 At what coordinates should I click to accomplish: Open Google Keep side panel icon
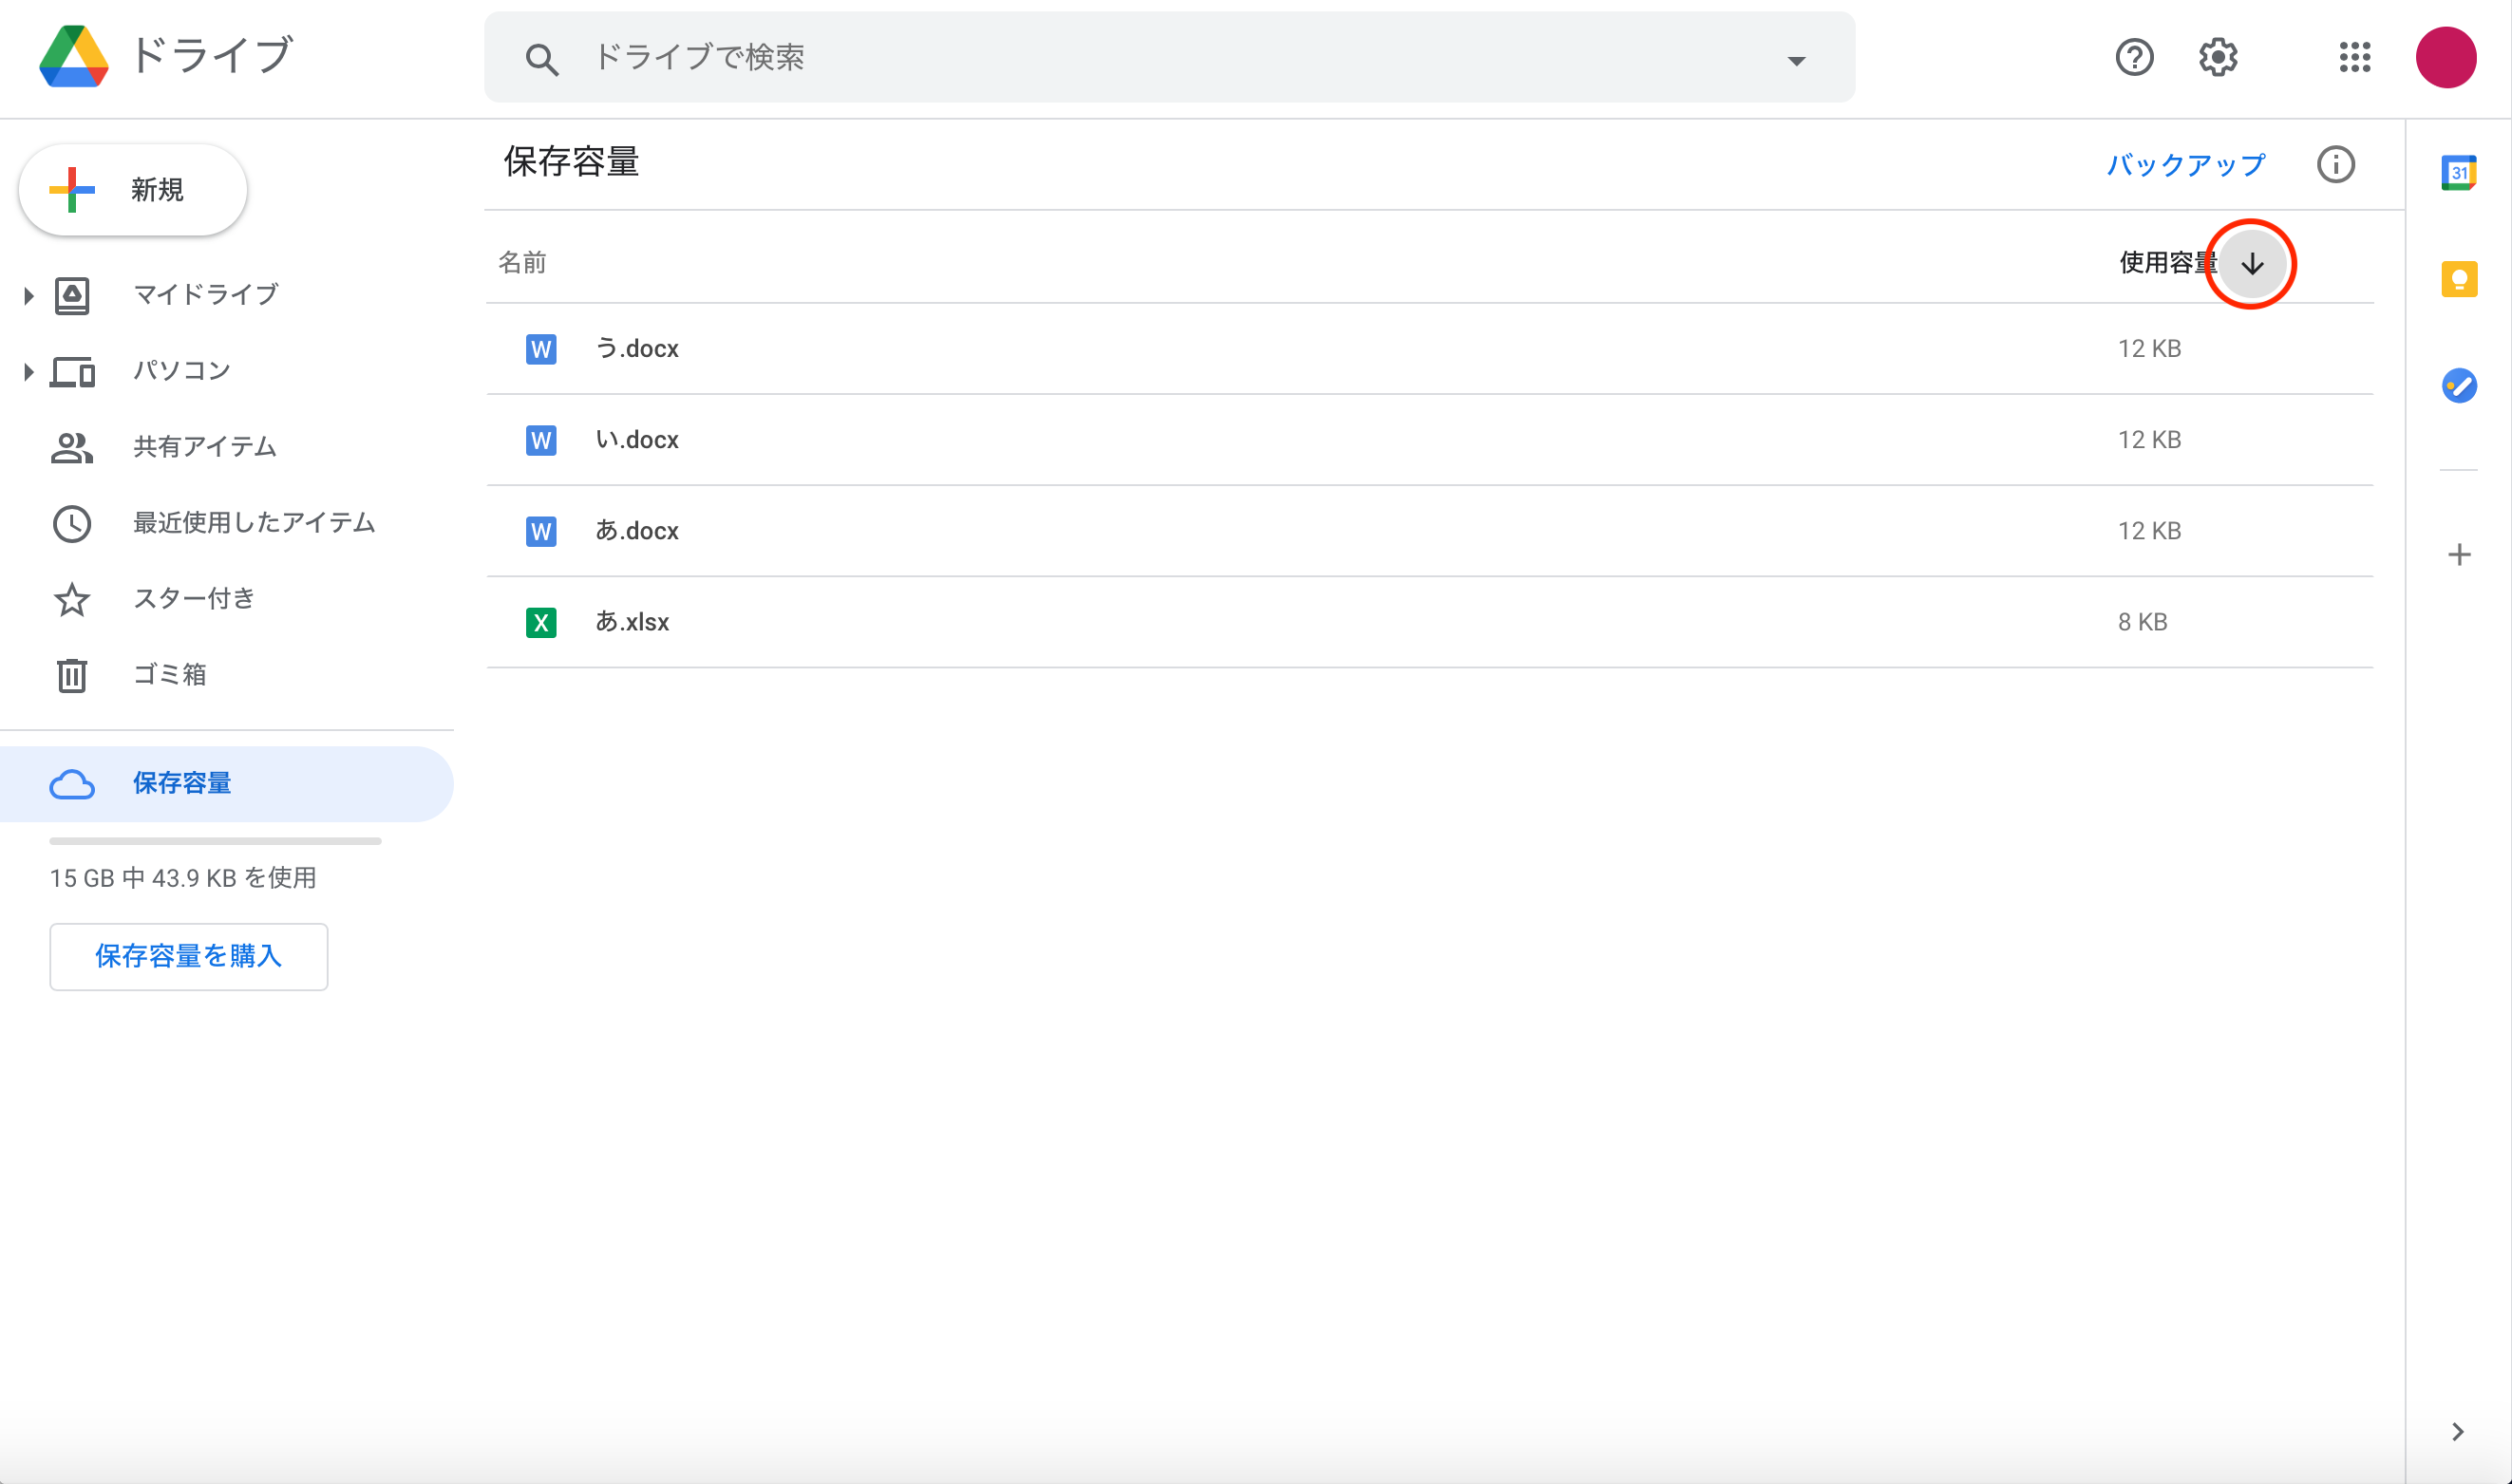[x=2458, y=279]
